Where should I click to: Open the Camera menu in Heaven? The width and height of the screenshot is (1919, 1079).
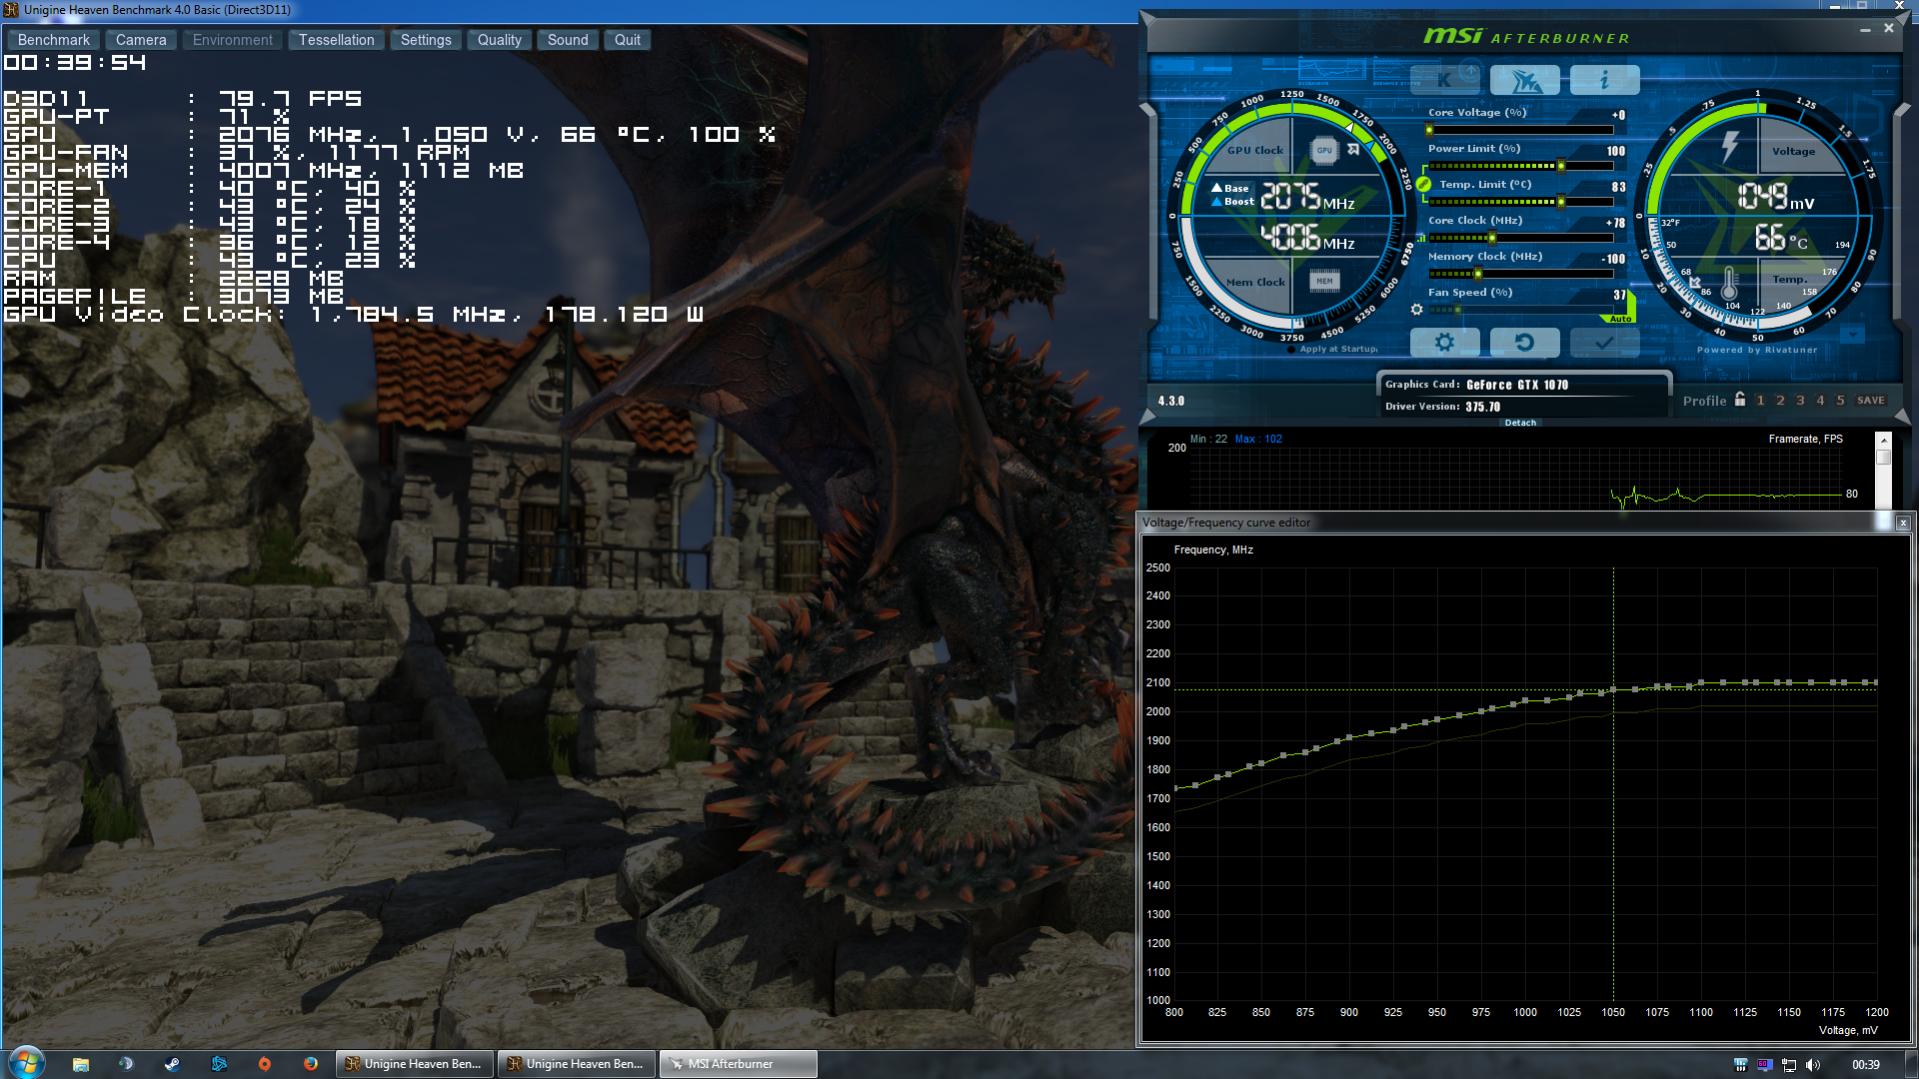point(141,40)
